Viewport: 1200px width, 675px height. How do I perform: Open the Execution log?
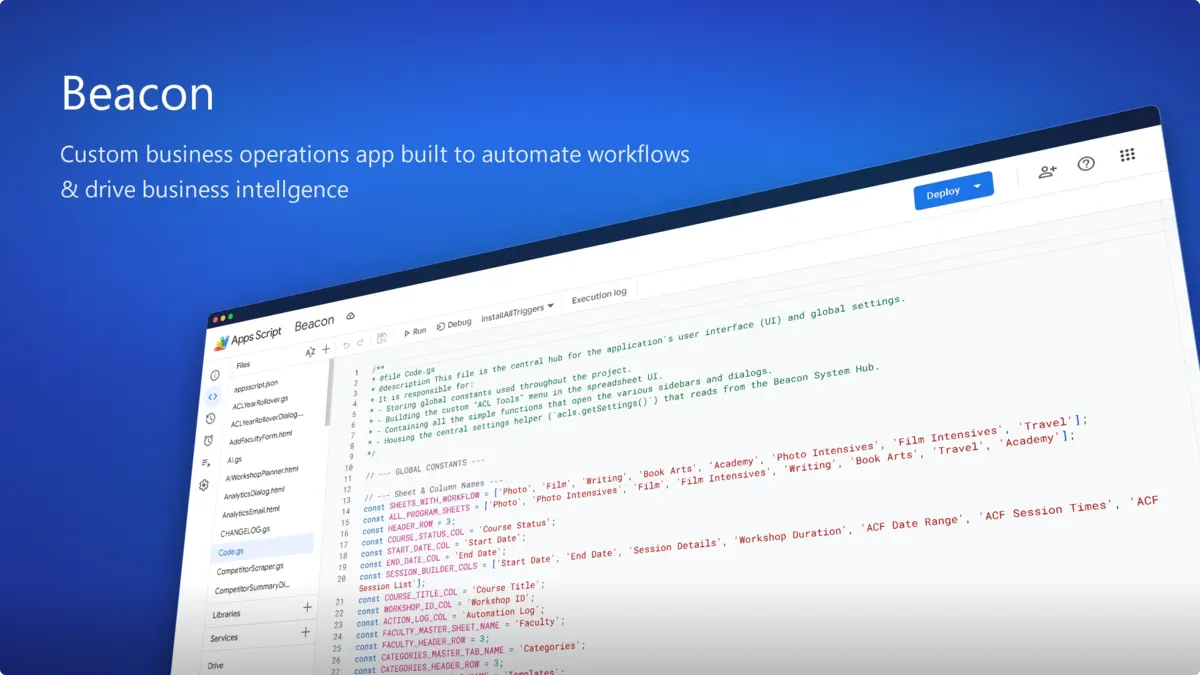click(599, 296)
